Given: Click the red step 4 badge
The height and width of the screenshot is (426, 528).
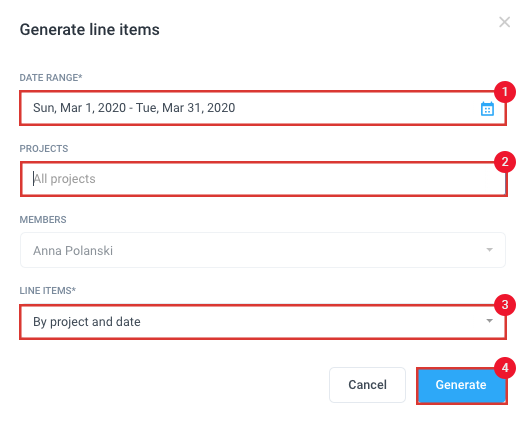Looking at the screenshot, I should click(x=505, y=368).
